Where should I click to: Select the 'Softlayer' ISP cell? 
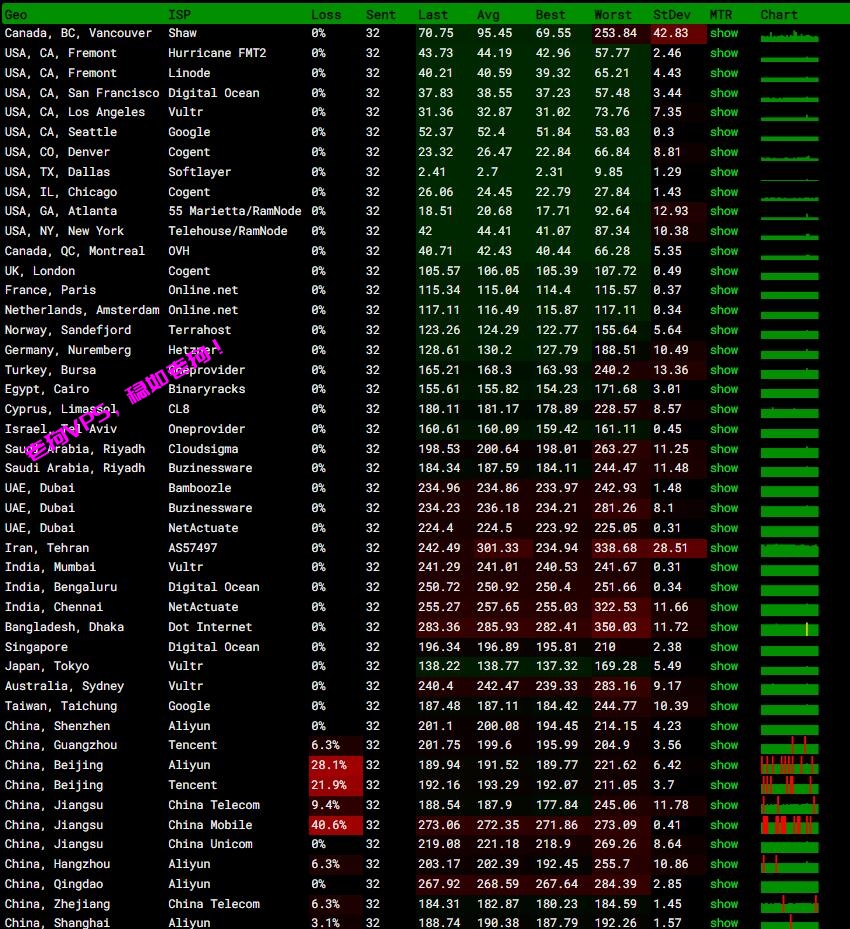(x=200, y=172)
